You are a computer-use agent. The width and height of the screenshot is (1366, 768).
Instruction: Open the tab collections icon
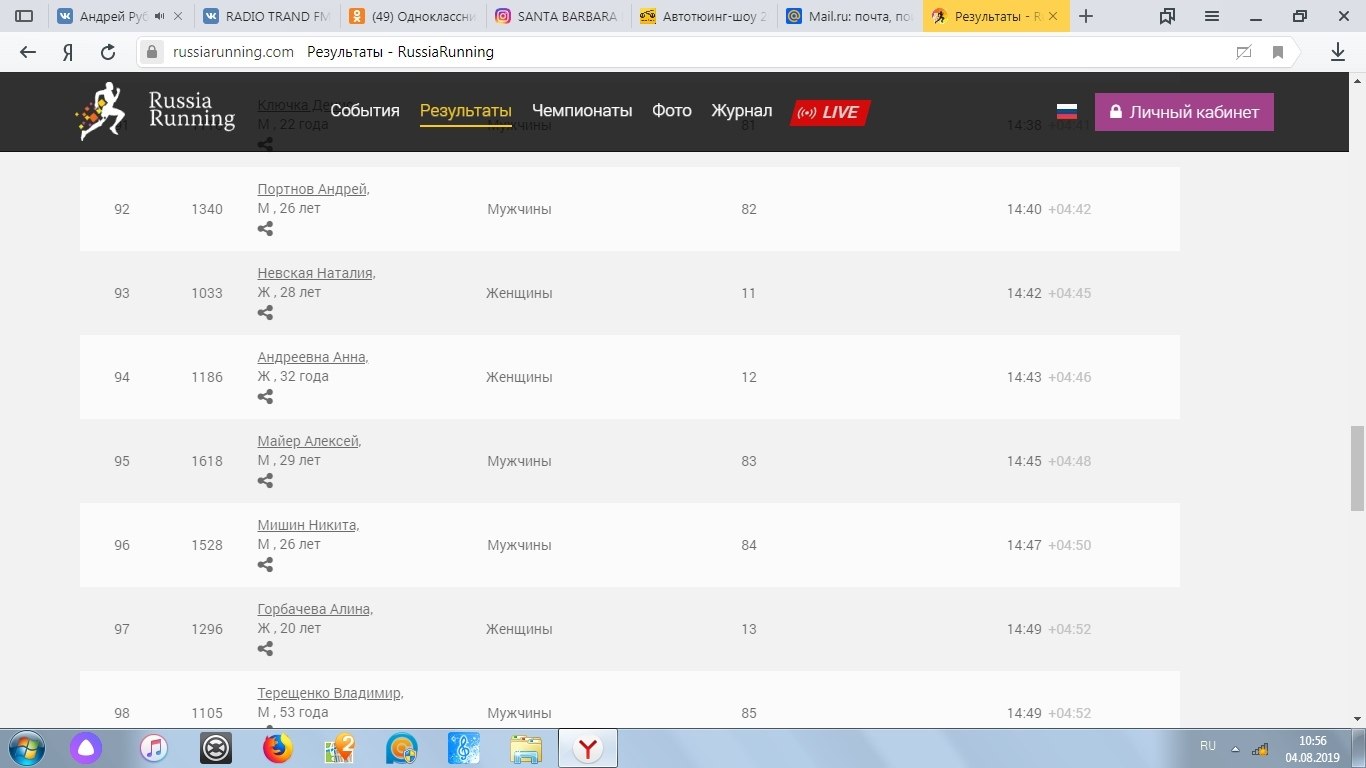[1168, 16]
